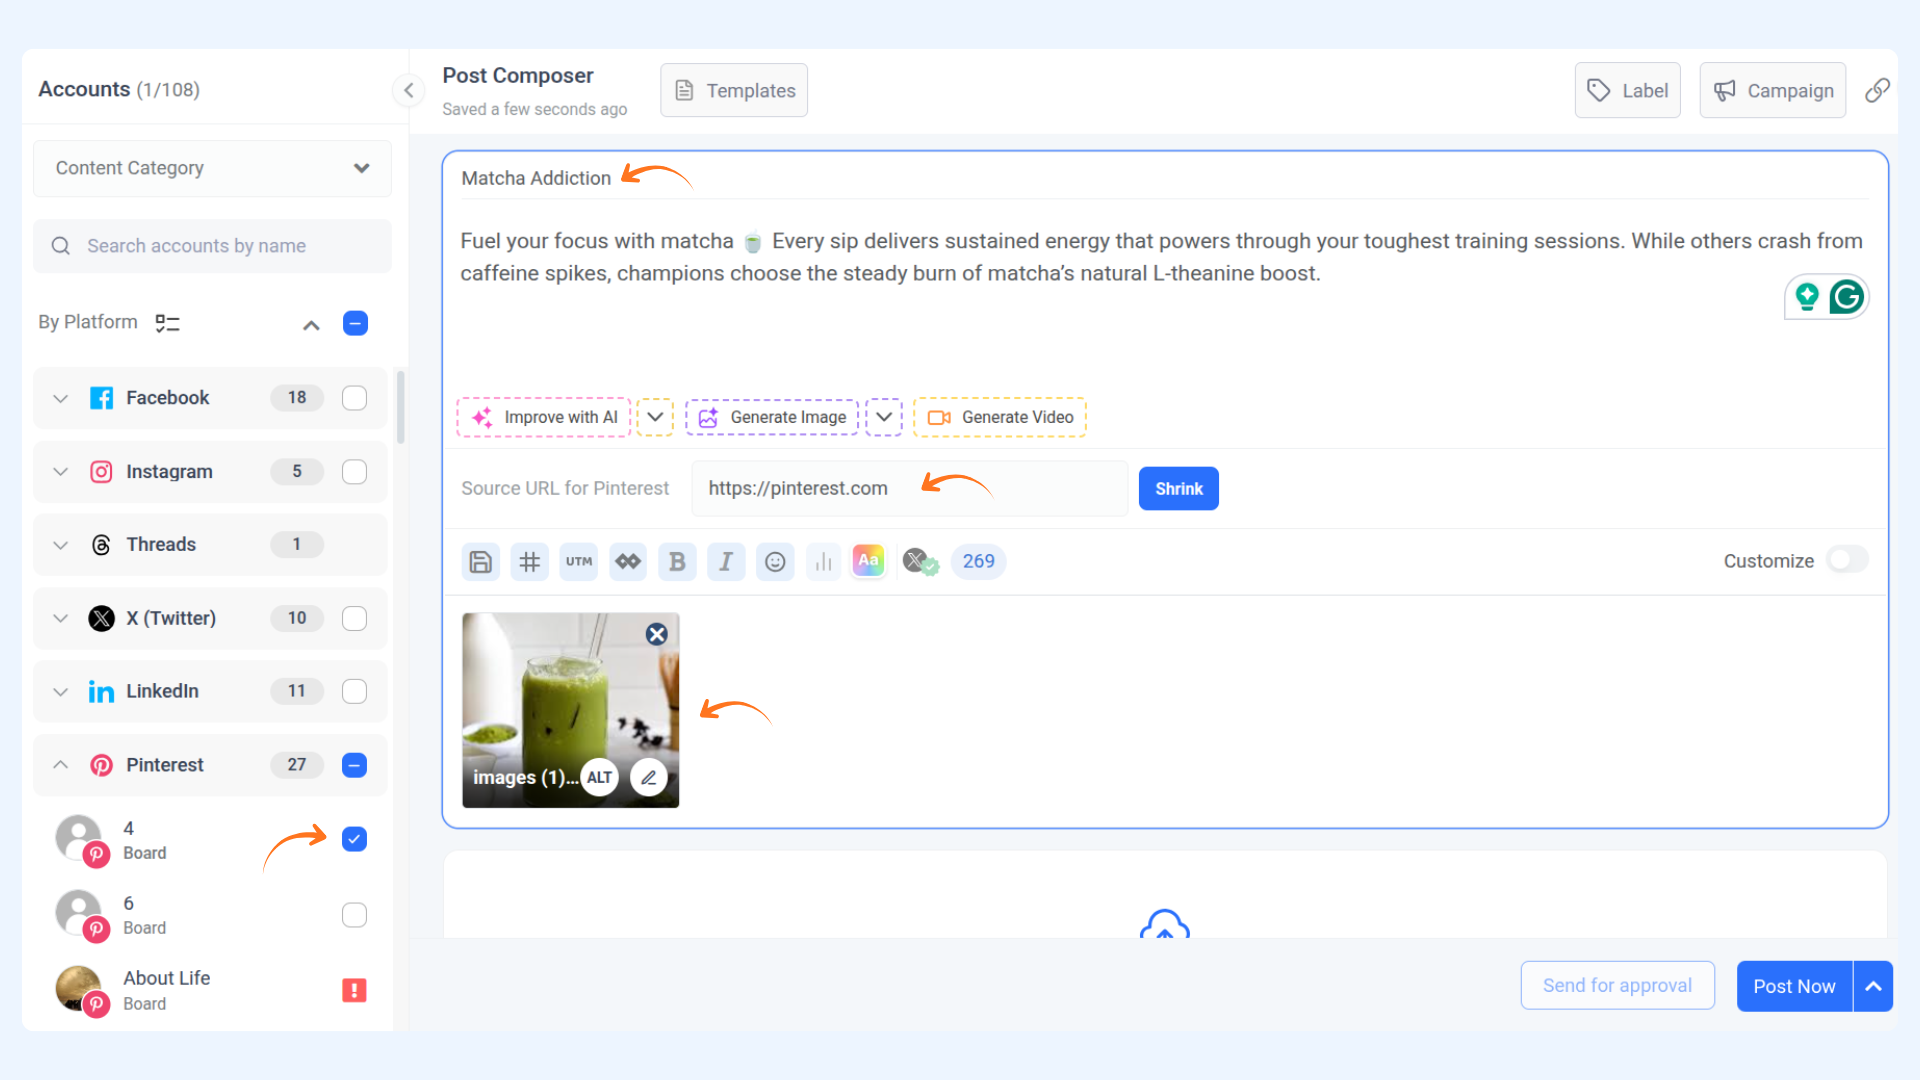The height and width of the screenshot is (1080, 1920).
Task: Remove the attached matcha image
Action: point(656,634)
